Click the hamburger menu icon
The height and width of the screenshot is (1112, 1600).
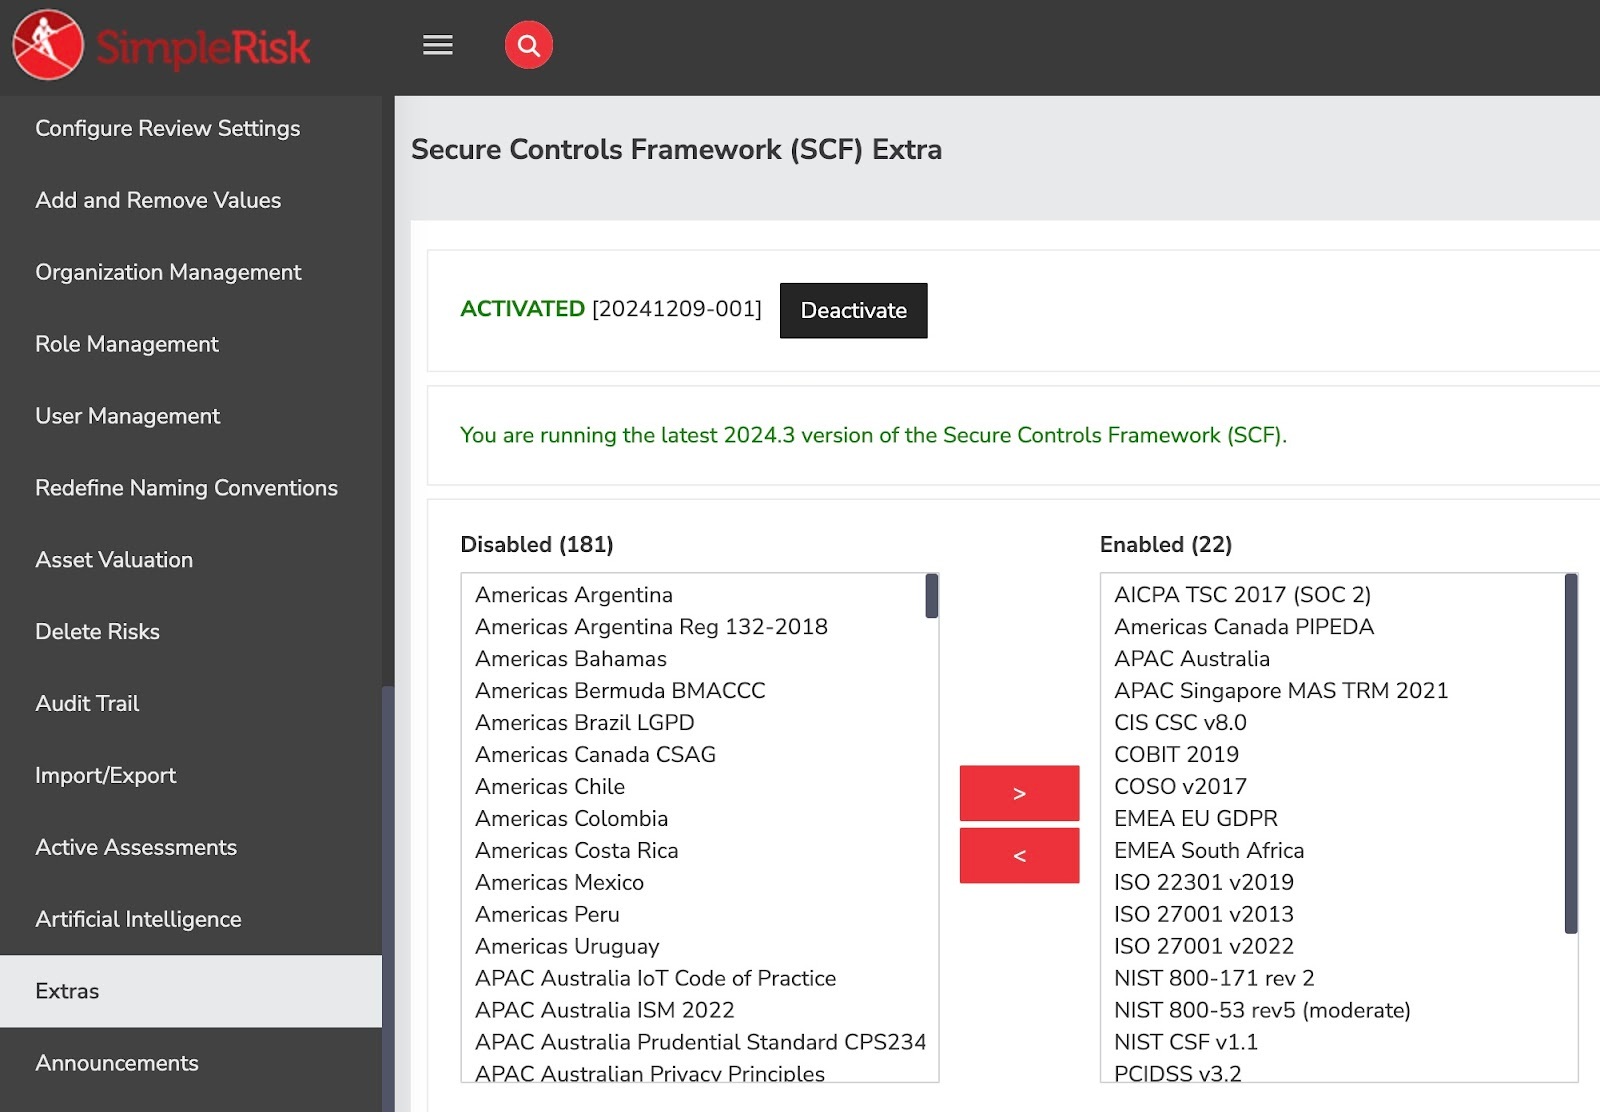click(437, 44)
